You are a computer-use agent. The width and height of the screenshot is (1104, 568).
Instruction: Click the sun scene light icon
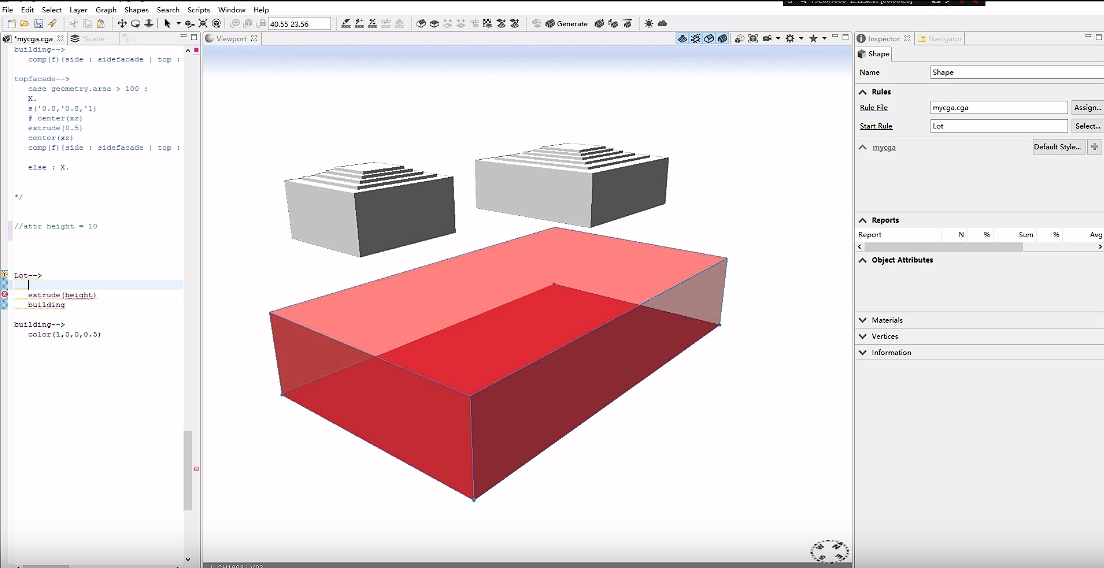tap(648, 23)
